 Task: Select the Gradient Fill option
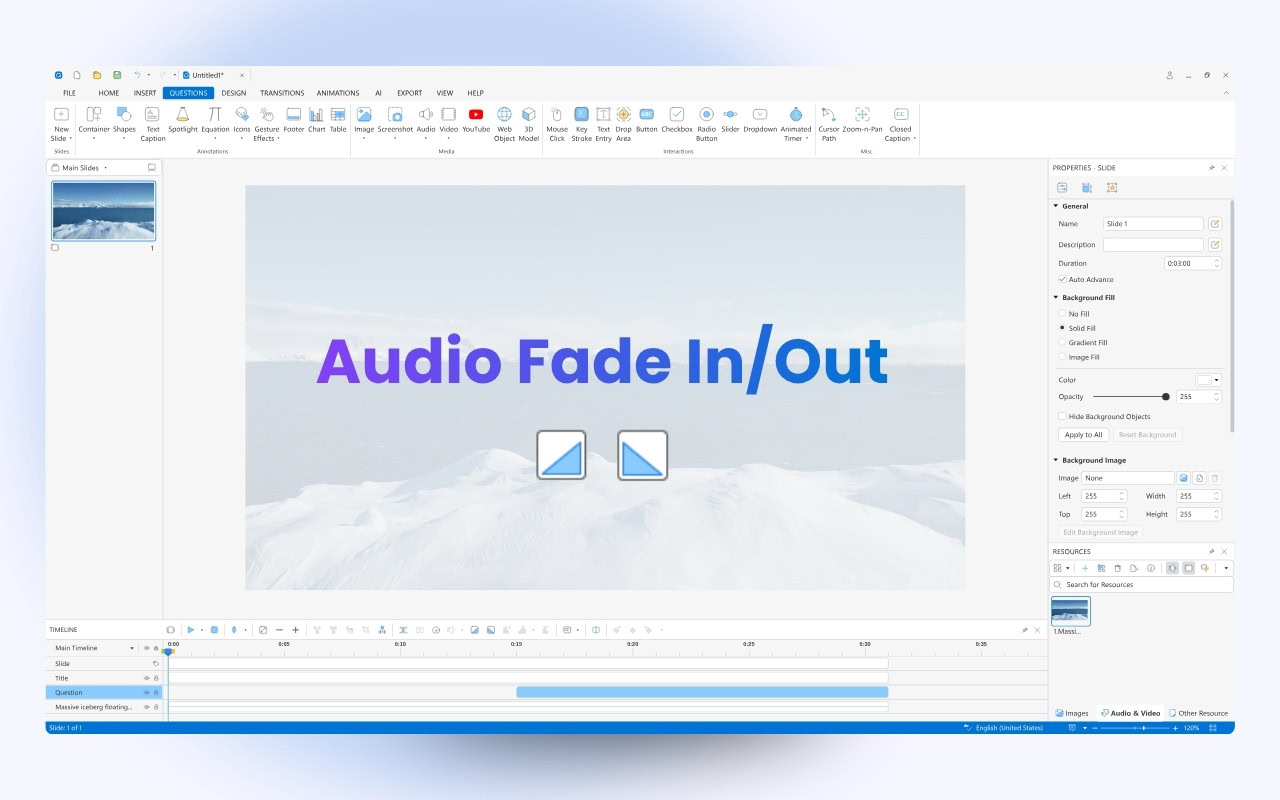pos(1062,343)
